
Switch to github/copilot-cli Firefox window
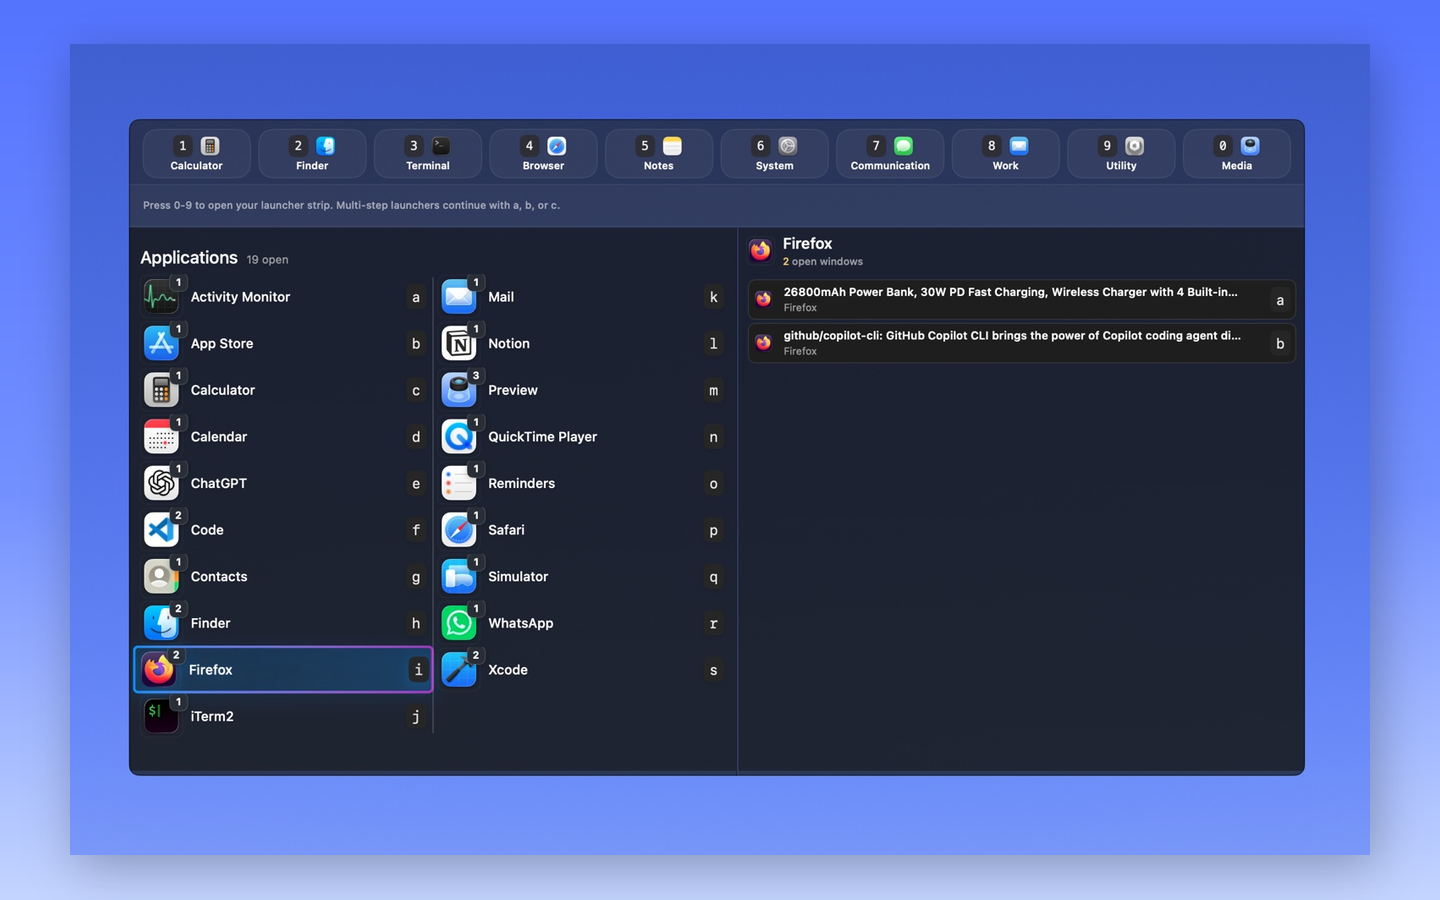pos(1021,343)
